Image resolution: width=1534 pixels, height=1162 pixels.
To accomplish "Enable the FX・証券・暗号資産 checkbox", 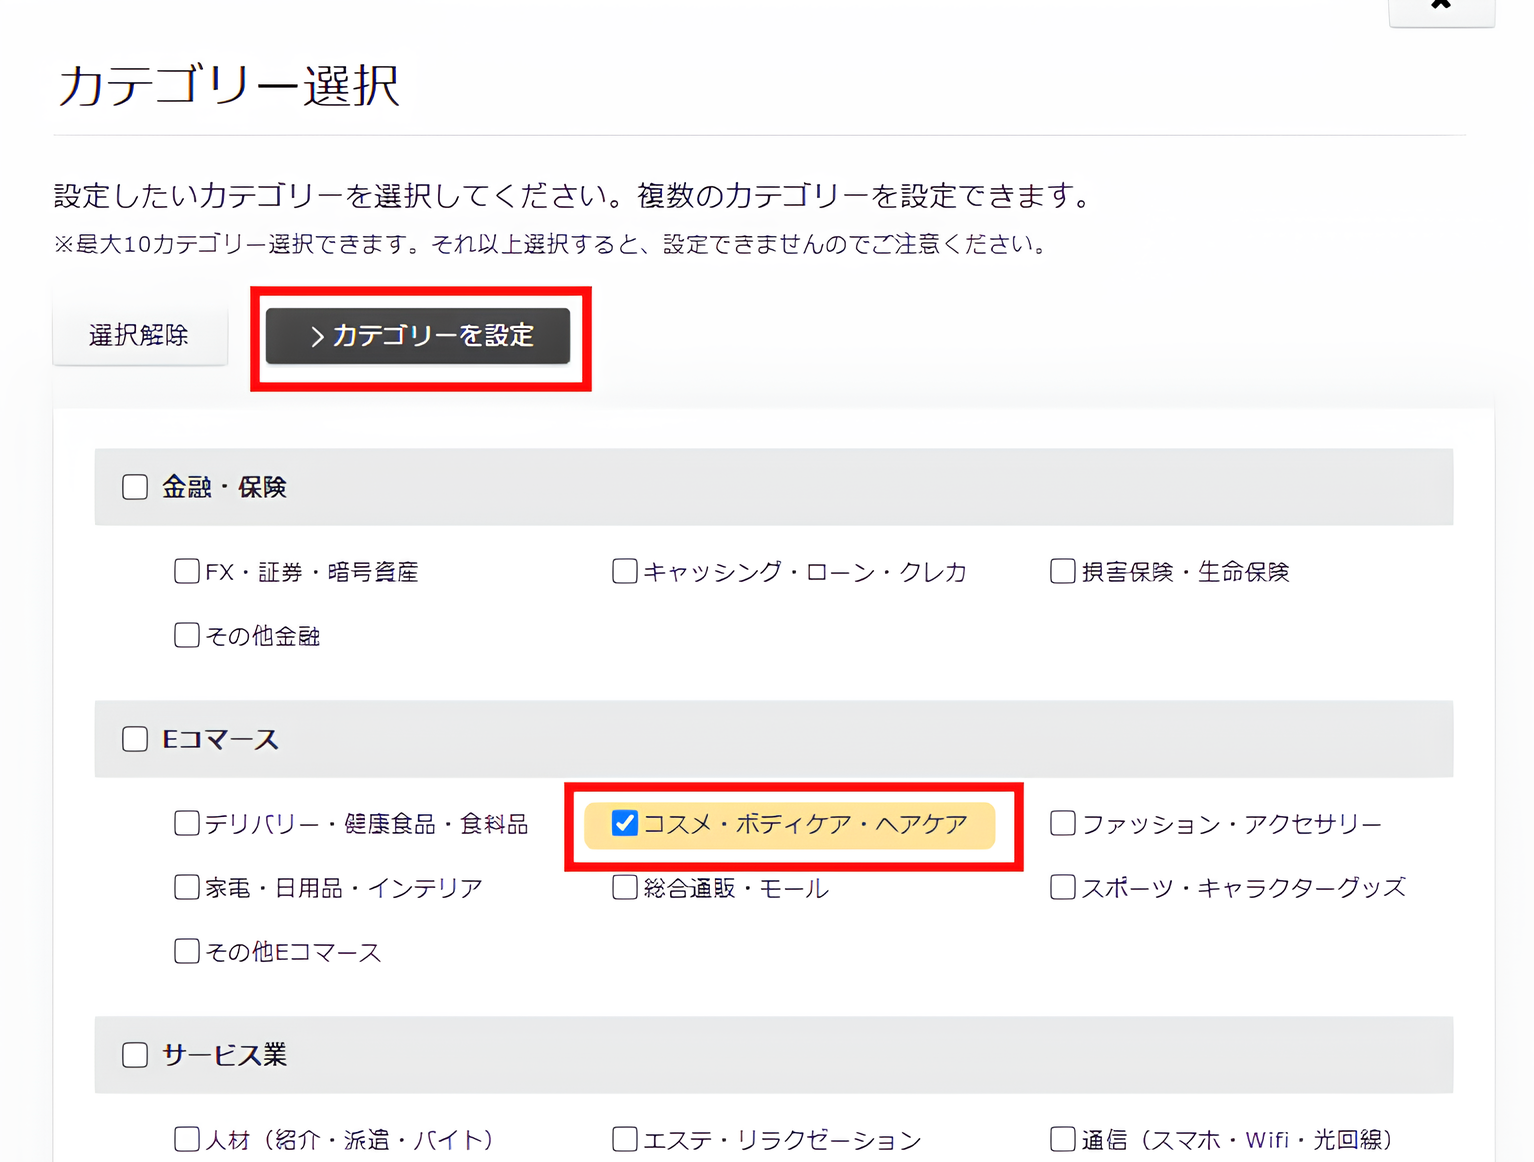I will 187,572.
